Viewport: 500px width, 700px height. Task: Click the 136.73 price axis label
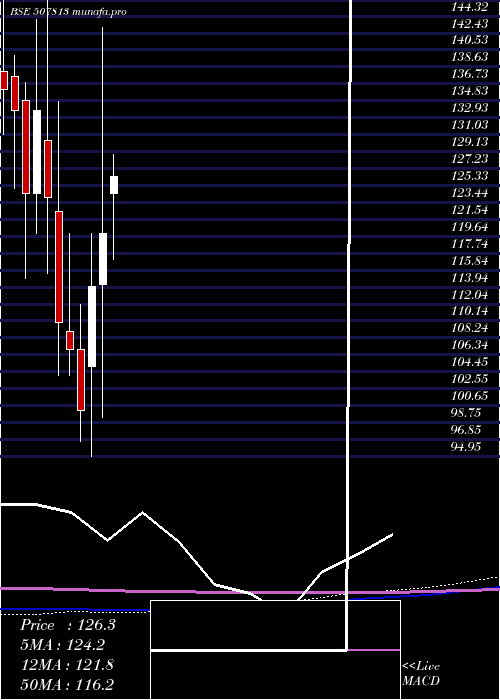(x=470, y=74)
